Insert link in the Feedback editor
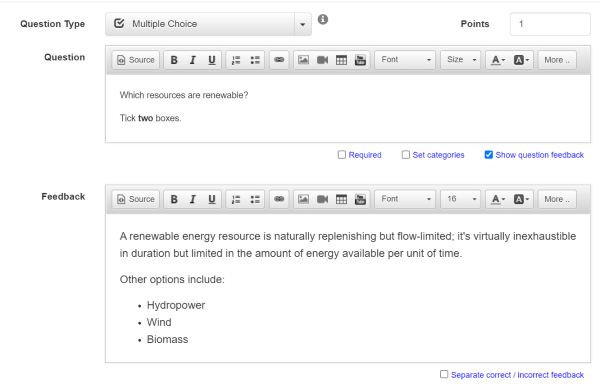Screen dimensions: 600x389 279,199
